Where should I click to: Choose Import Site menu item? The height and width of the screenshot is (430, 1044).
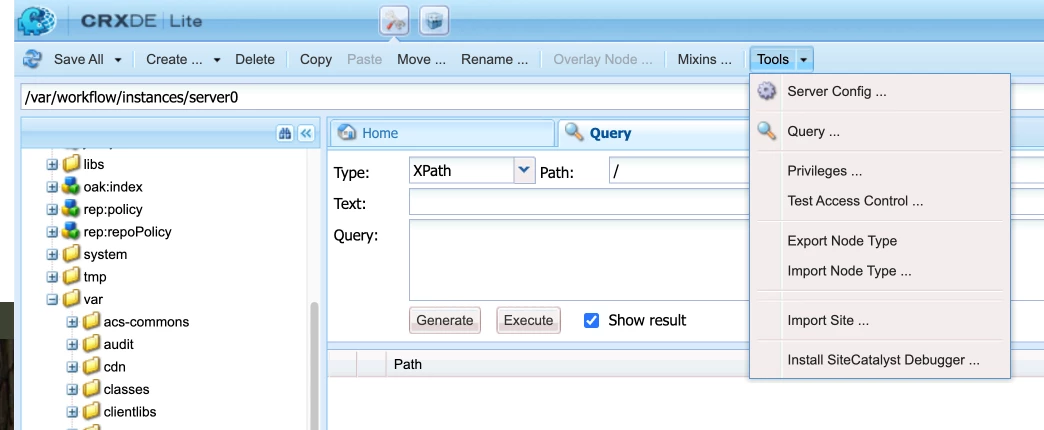coord(880,321)
